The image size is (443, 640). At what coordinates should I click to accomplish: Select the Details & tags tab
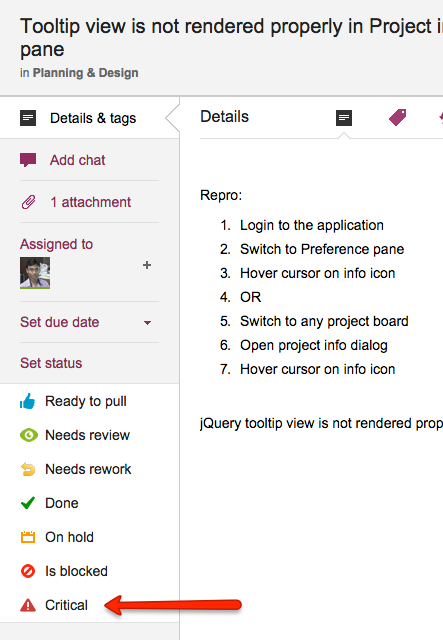[90, 118]
